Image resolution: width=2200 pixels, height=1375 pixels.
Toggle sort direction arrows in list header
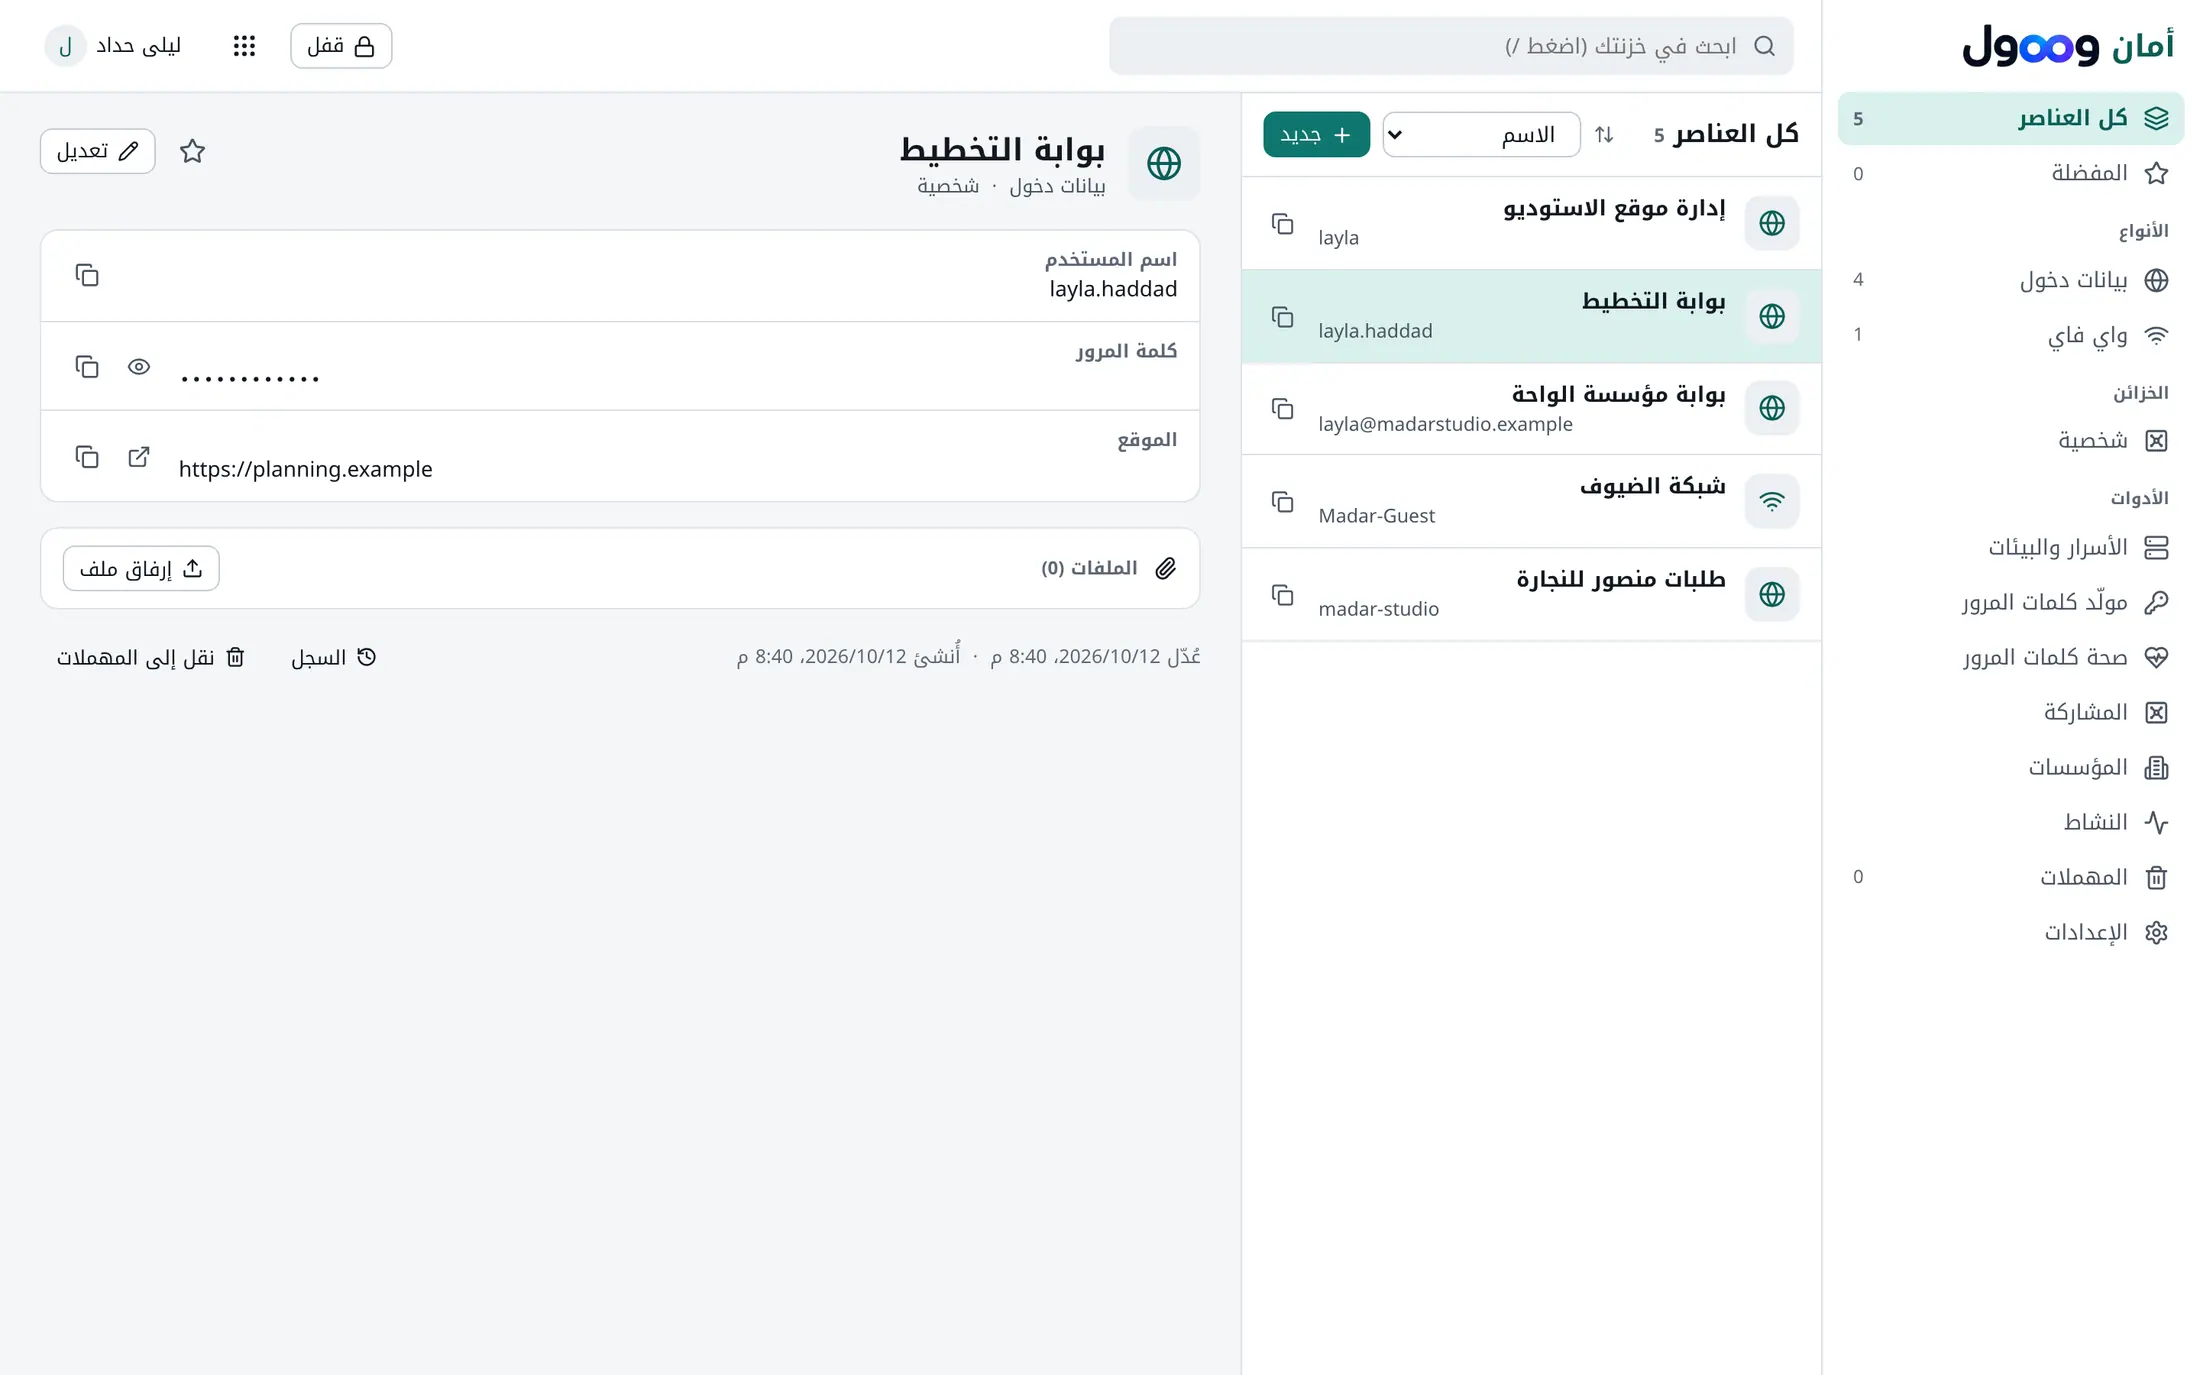point(1604,134)
